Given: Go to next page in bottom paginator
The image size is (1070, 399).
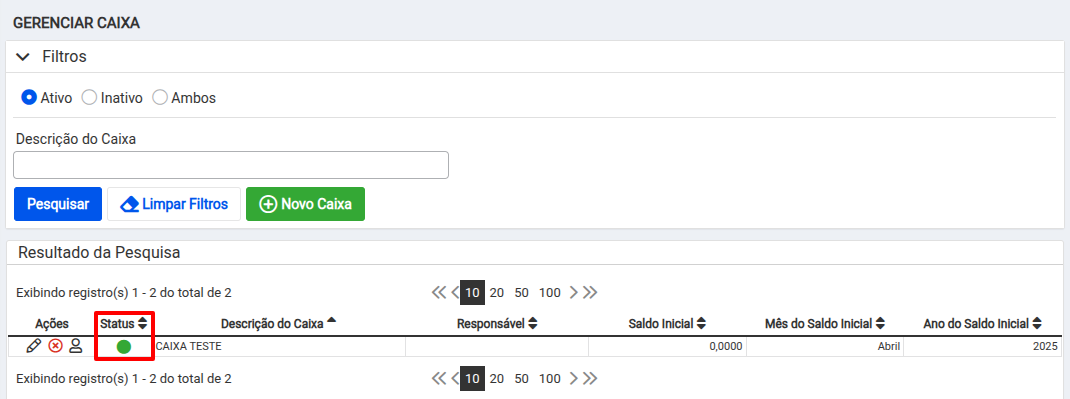Looking at the screenshot, I should click(x=574, y=379).
